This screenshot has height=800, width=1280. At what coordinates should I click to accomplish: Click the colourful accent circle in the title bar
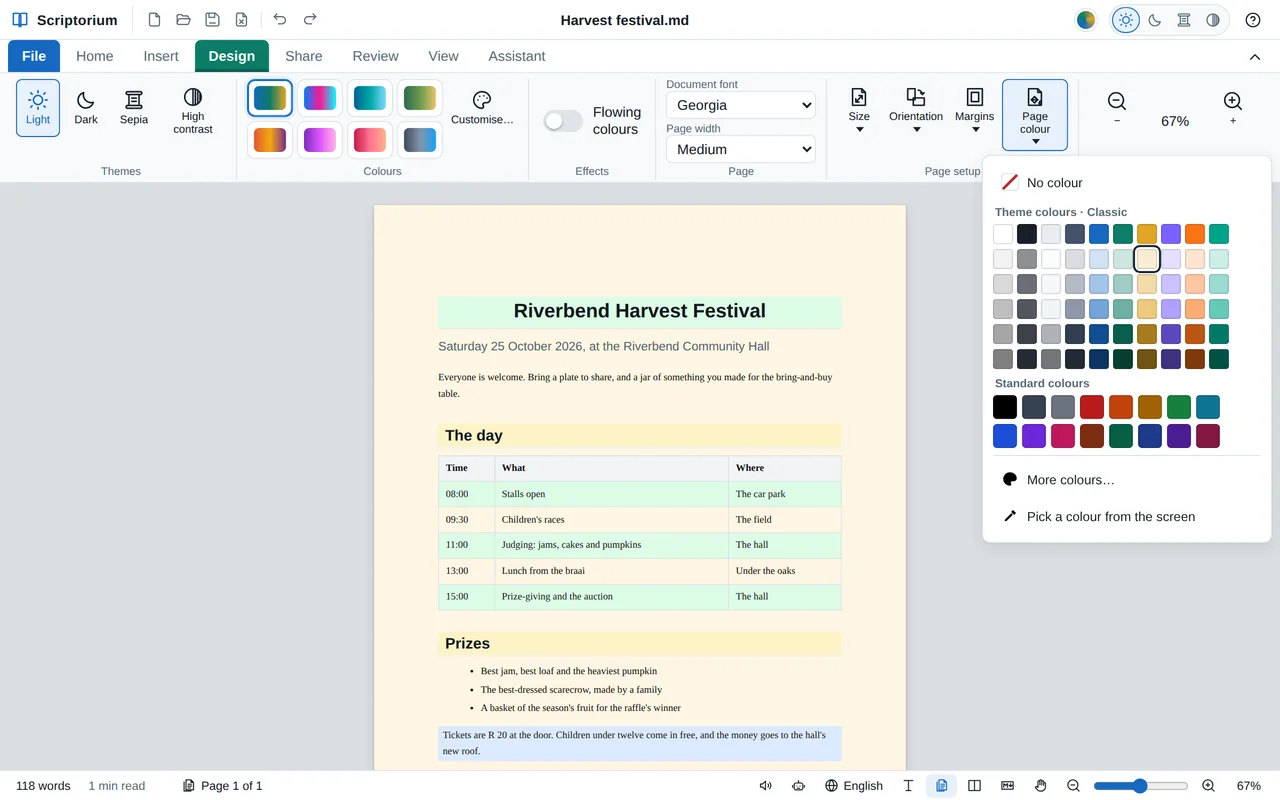click(x=1086, y=20)
